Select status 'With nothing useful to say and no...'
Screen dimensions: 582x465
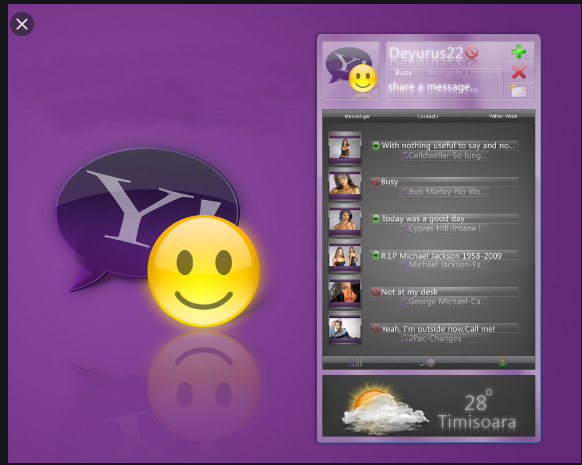pyautogui.click(x=448, y=145)
